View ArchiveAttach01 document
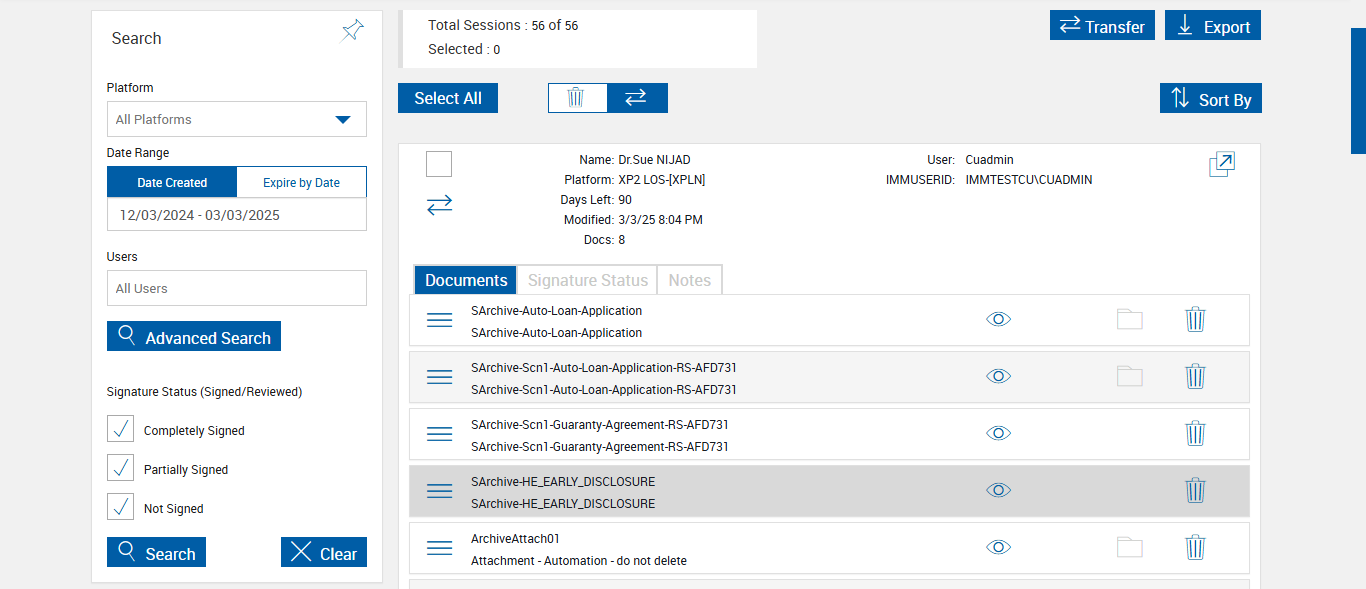The width and height of the screenshot is (1366, 589). [x=998, y=547]
